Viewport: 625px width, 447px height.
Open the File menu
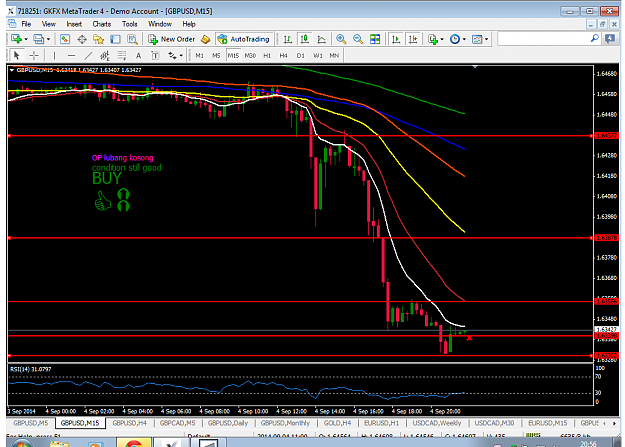point(26,24)
